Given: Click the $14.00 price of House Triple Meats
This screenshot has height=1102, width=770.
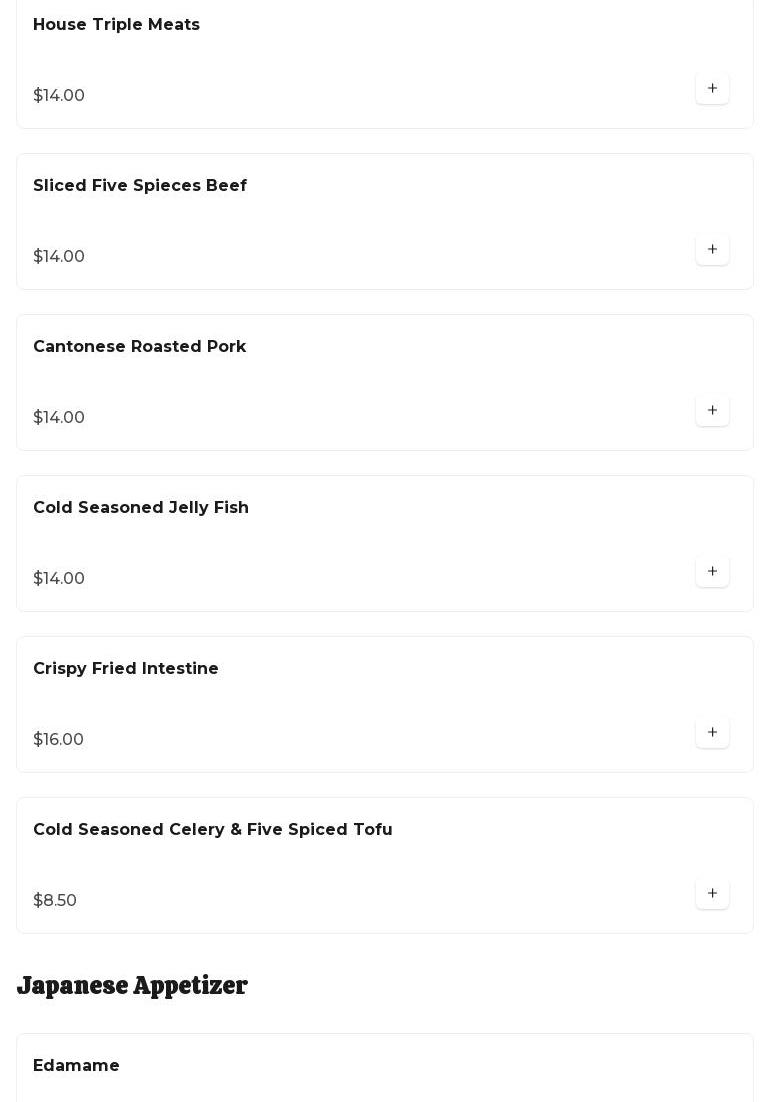Looking at the screenshot, I should pyautogui.click(x=59, y=96).
